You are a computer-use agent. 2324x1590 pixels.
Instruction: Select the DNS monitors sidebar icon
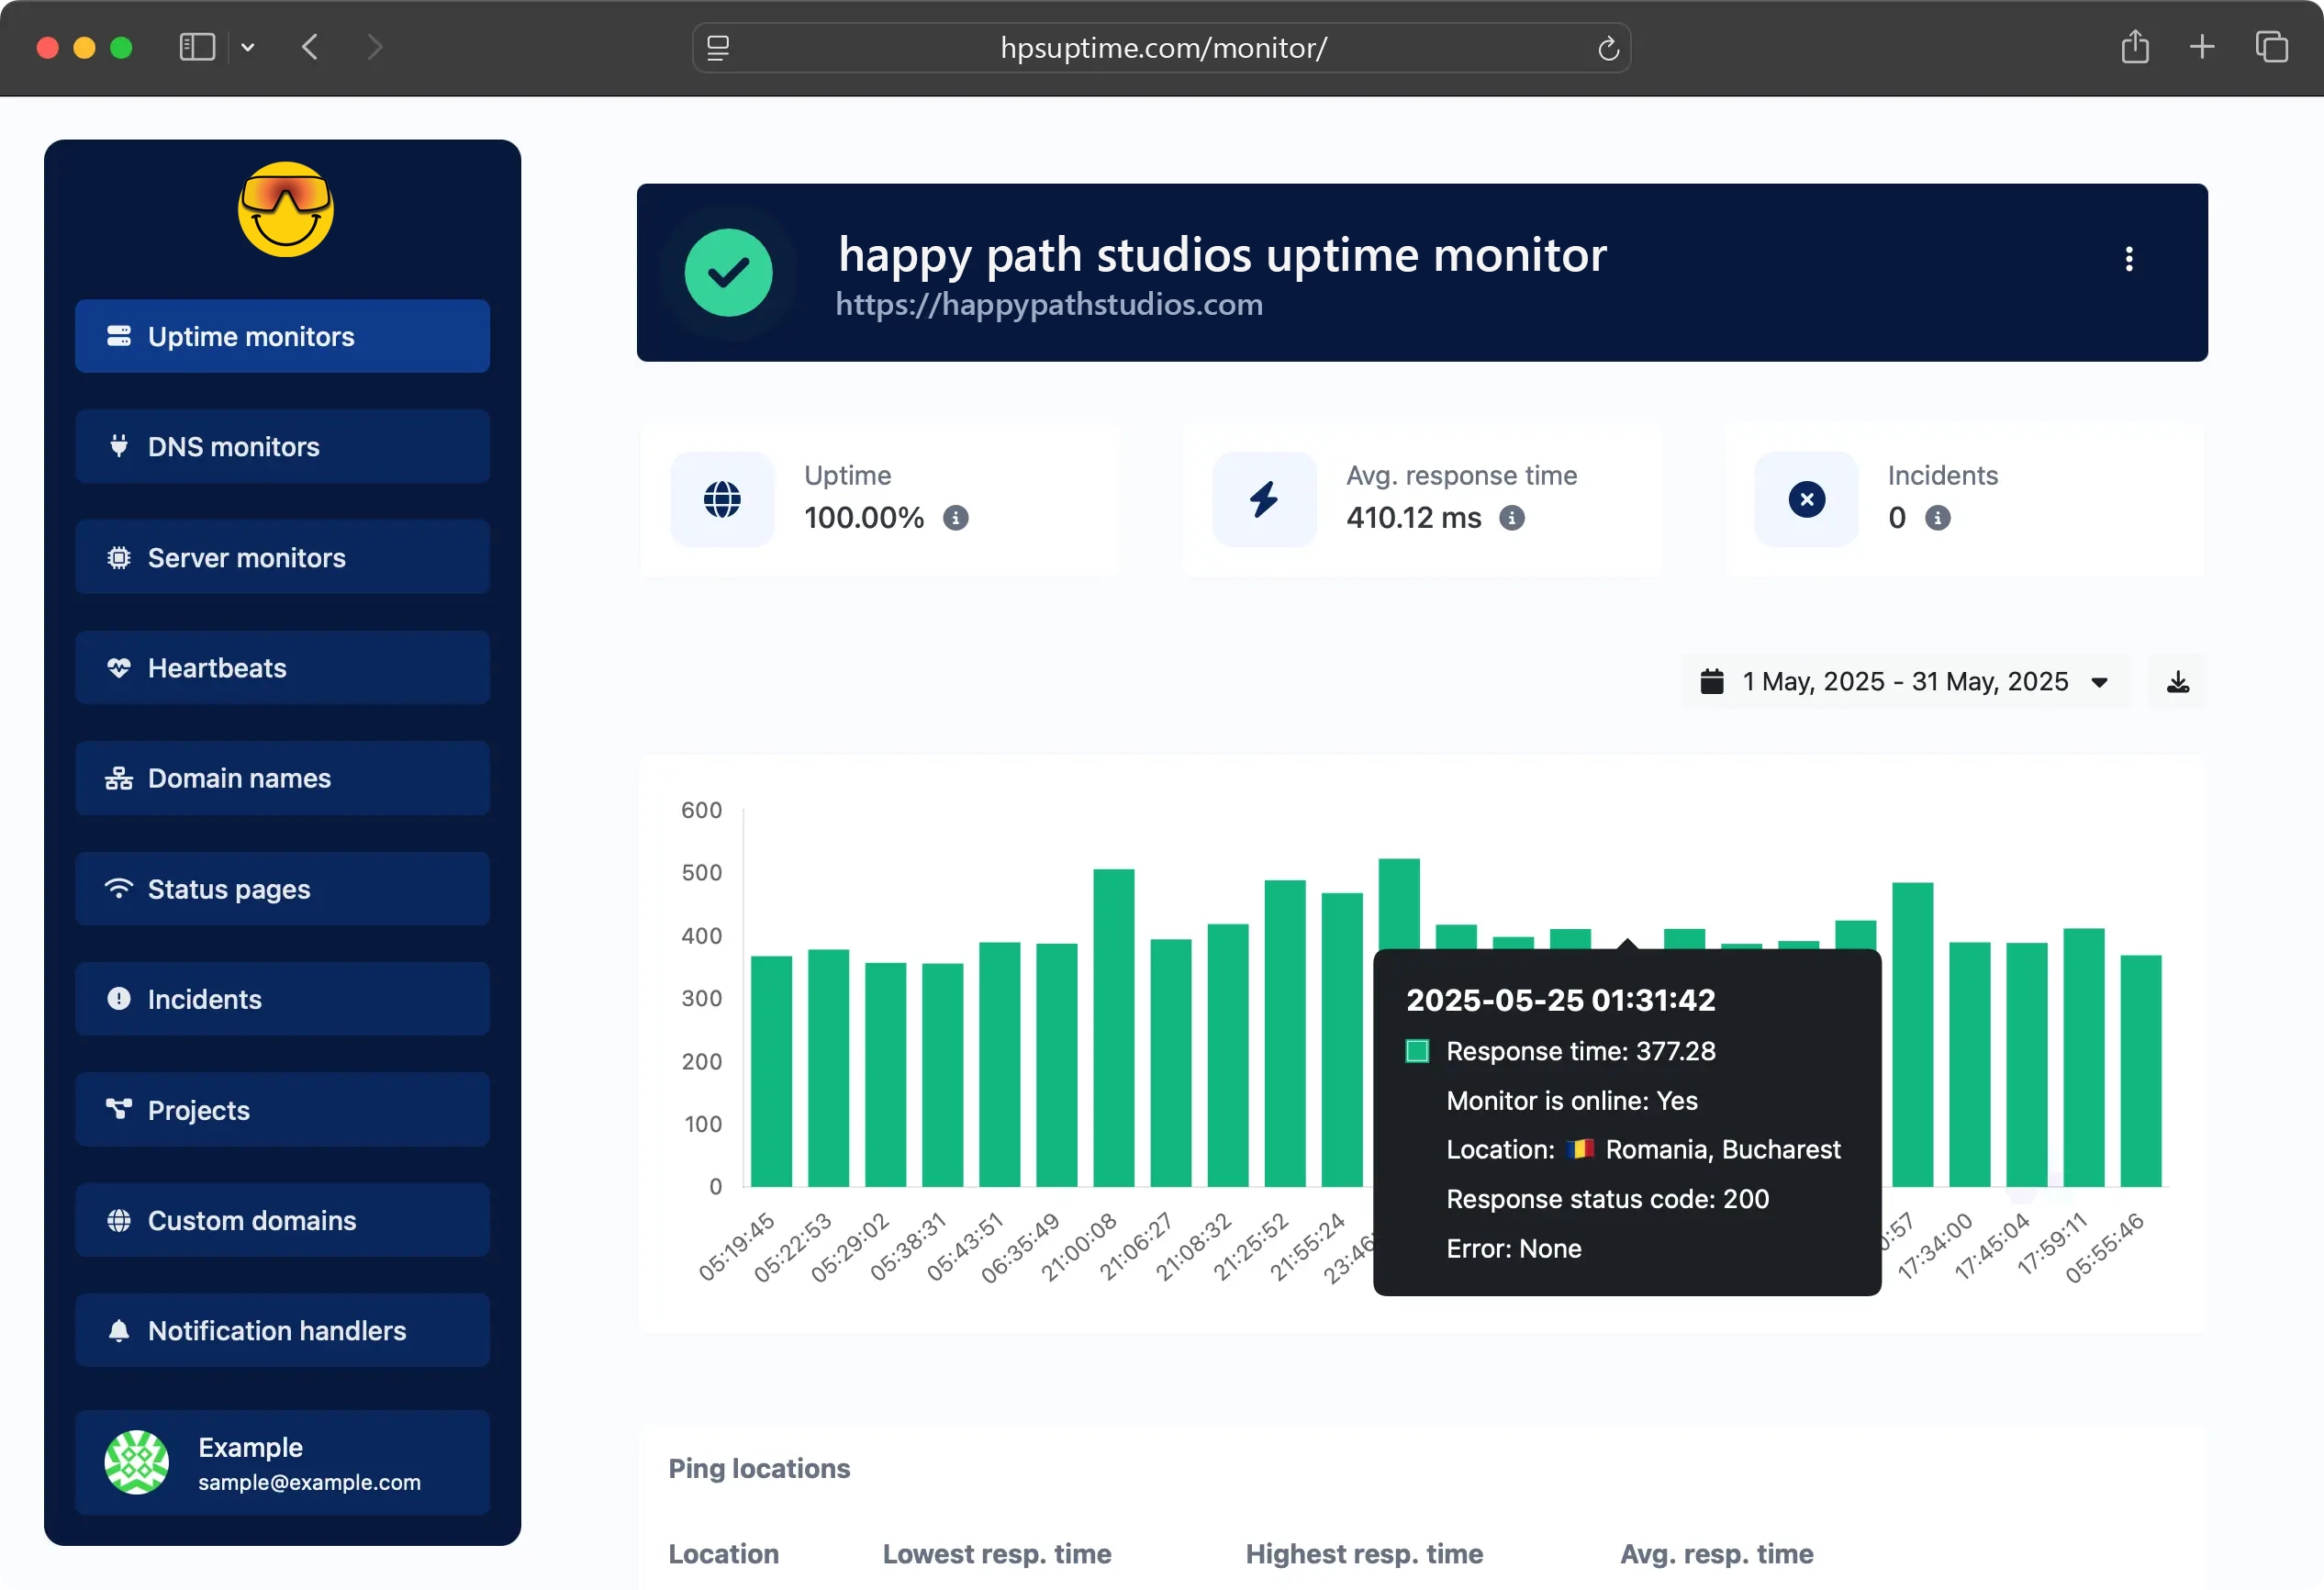click(x=119, y=446)
